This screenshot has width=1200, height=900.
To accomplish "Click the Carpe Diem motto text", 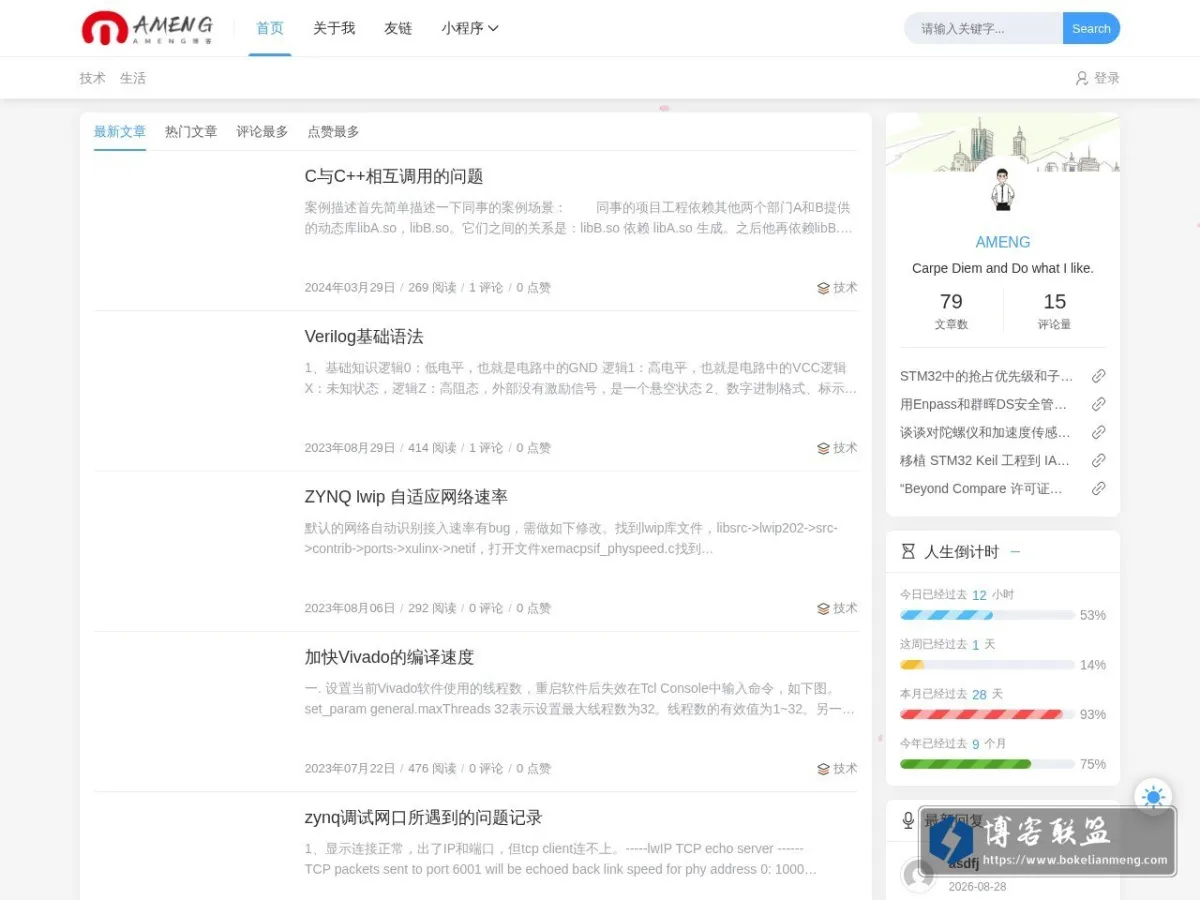I will (x=1003, y=268).
